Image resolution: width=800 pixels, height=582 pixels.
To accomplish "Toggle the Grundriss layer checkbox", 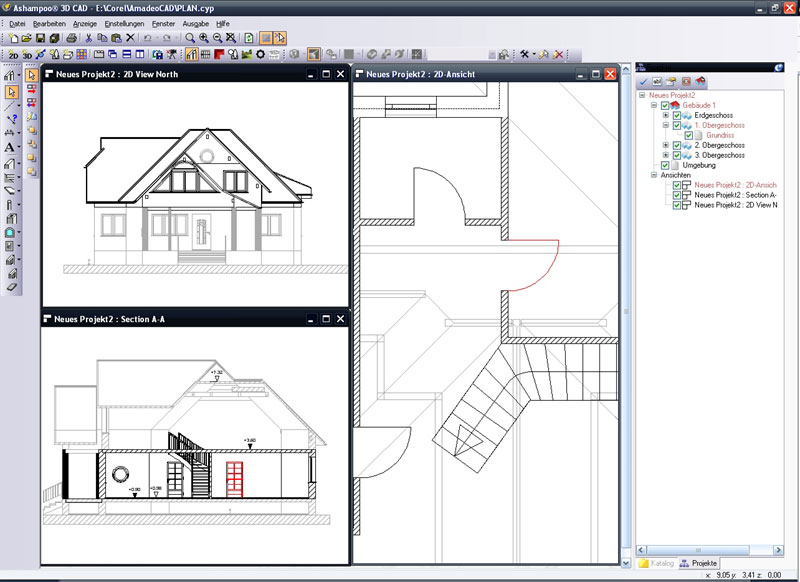I will [x=689, y=135].
